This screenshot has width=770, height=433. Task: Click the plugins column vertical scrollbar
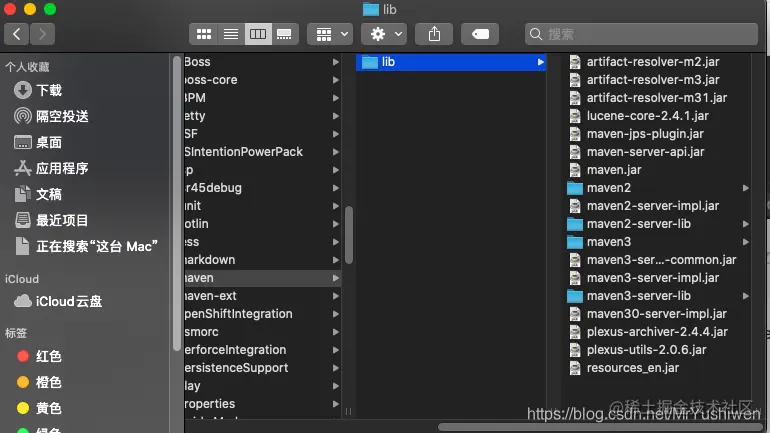349,235
